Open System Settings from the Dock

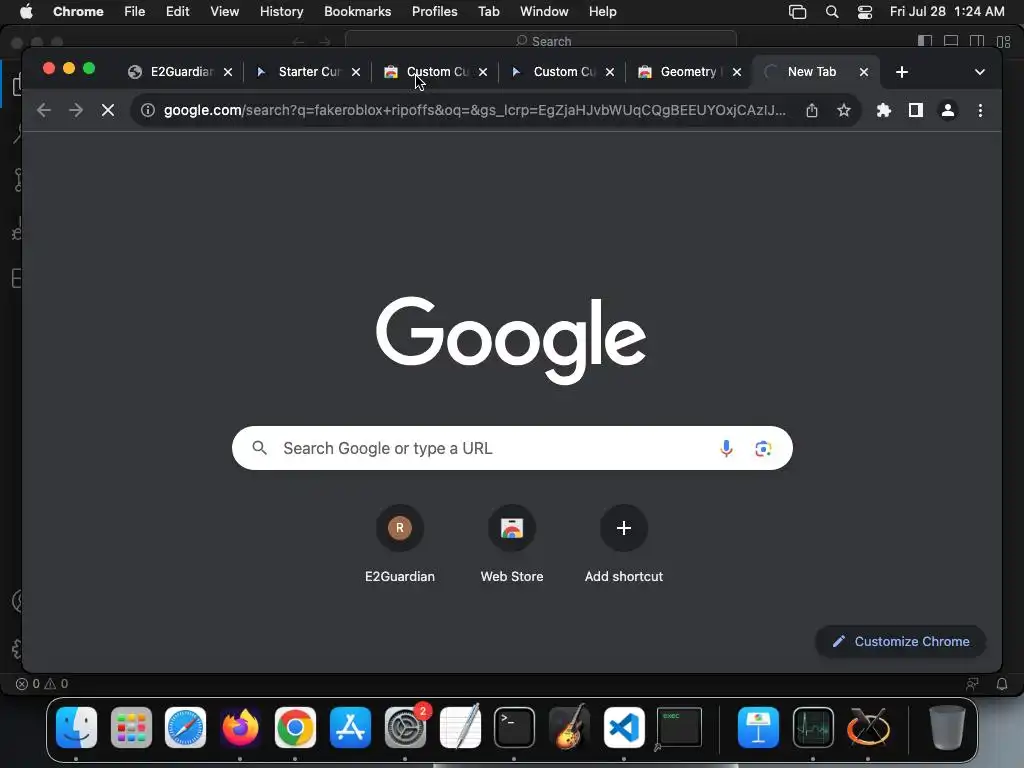click(x=405, y=727)
